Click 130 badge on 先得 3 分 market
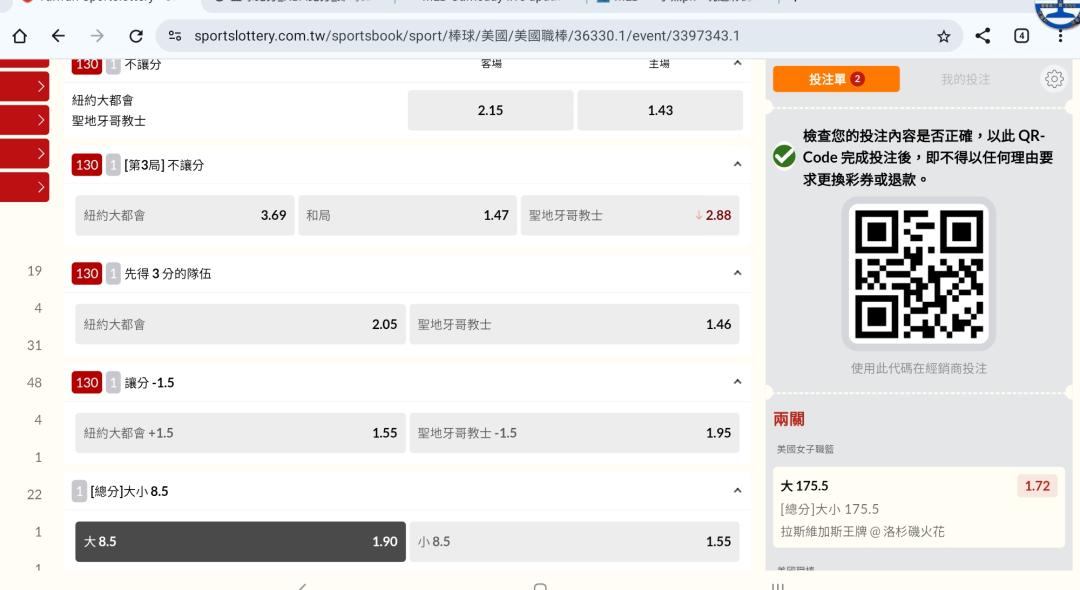 coord(87,273)
